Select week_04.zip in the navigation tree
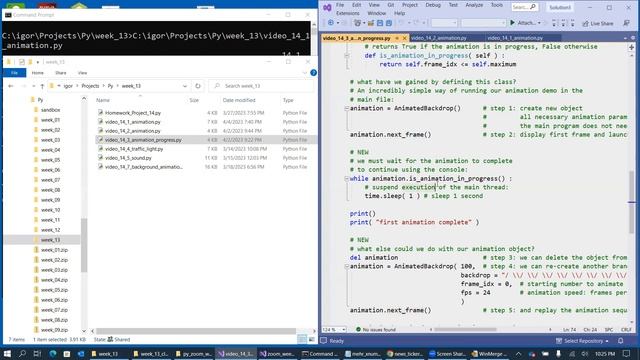640x360 pixels. tap(54, 280)
